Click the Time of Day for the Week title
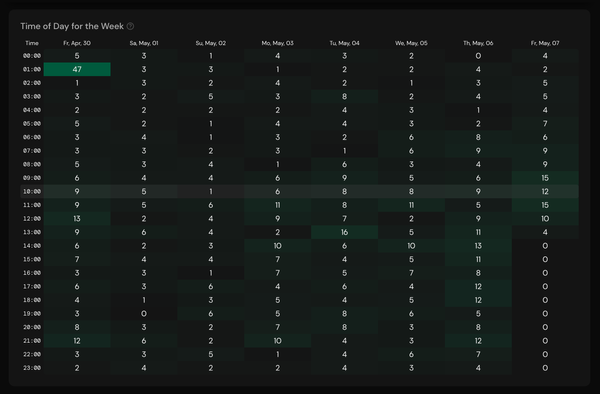 pos(72,26)
